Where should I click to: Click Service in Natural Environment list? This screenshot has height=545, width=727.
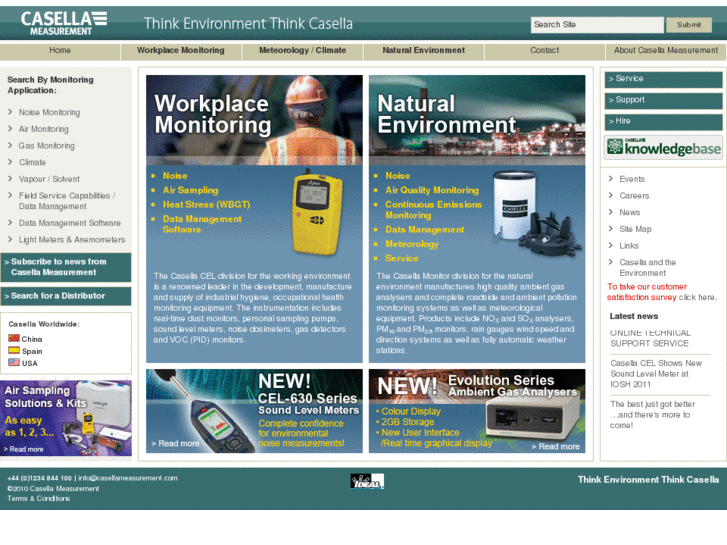click(x=402, y=258)
